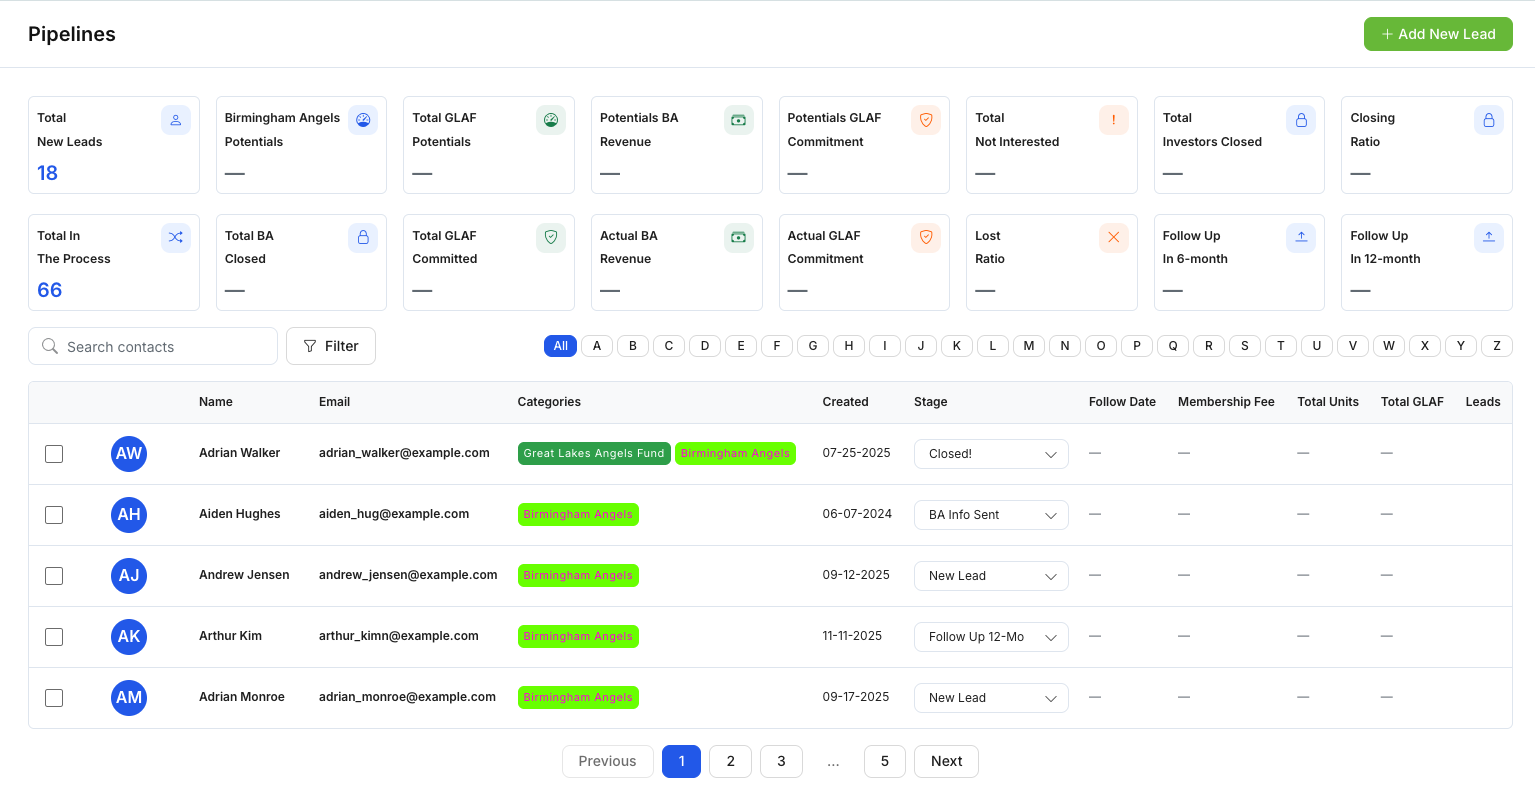Image resolution: width=1535 pixels, height=795 pixels.
Task: Filter contacts by letter M
Action: point(1028,346)
